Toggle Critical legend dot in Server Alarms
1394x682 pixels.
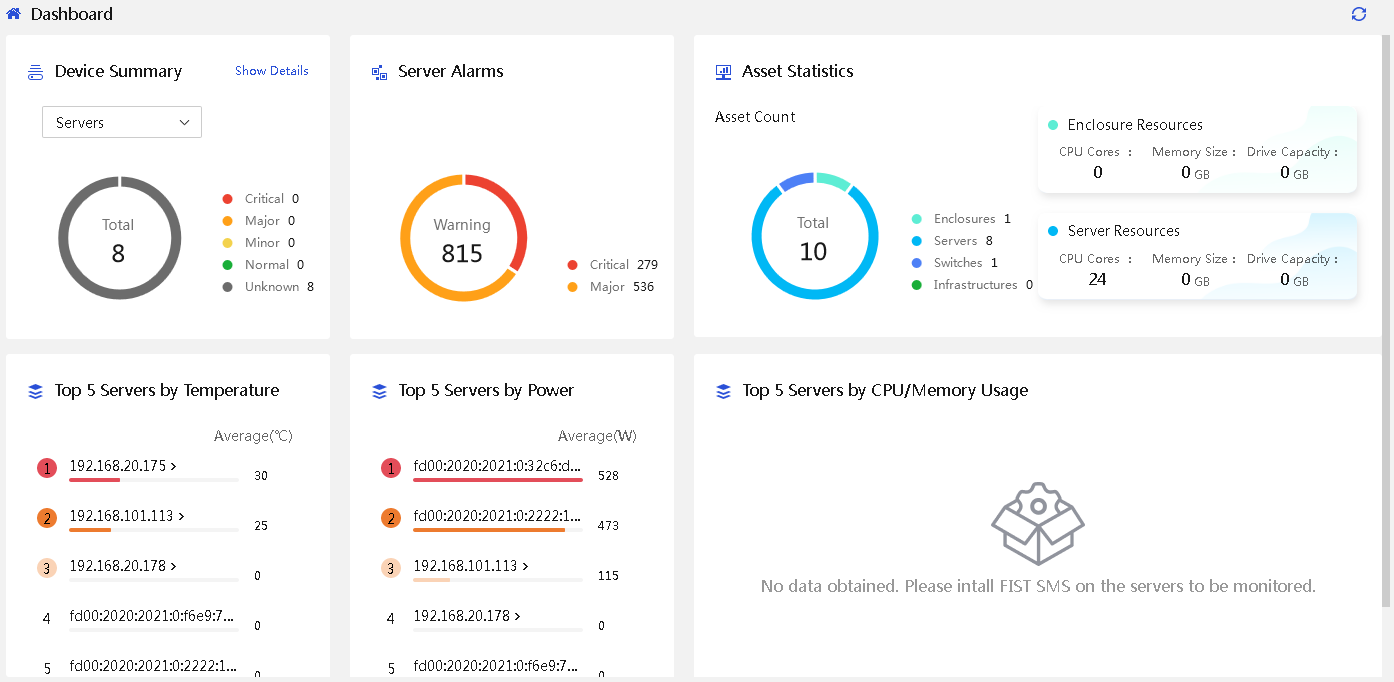click(x=572, y=265)
